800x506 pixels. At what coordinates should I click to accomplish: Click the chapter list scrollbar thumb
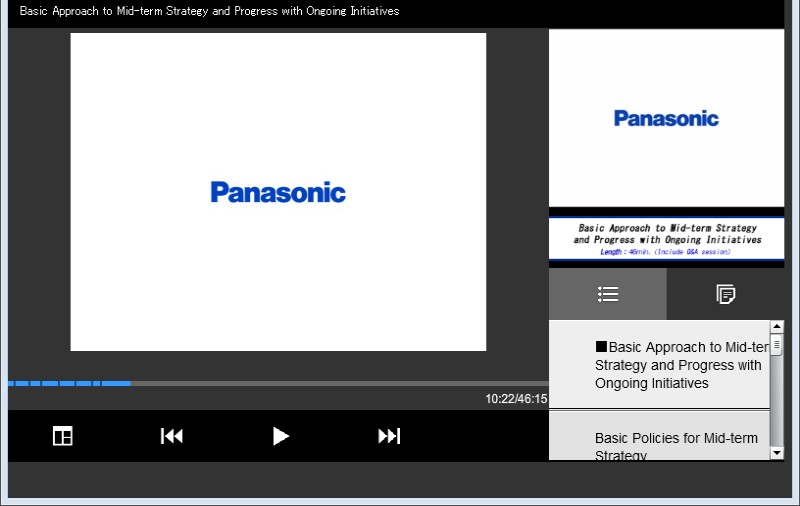pyautogui.click(x=777, y=345)
